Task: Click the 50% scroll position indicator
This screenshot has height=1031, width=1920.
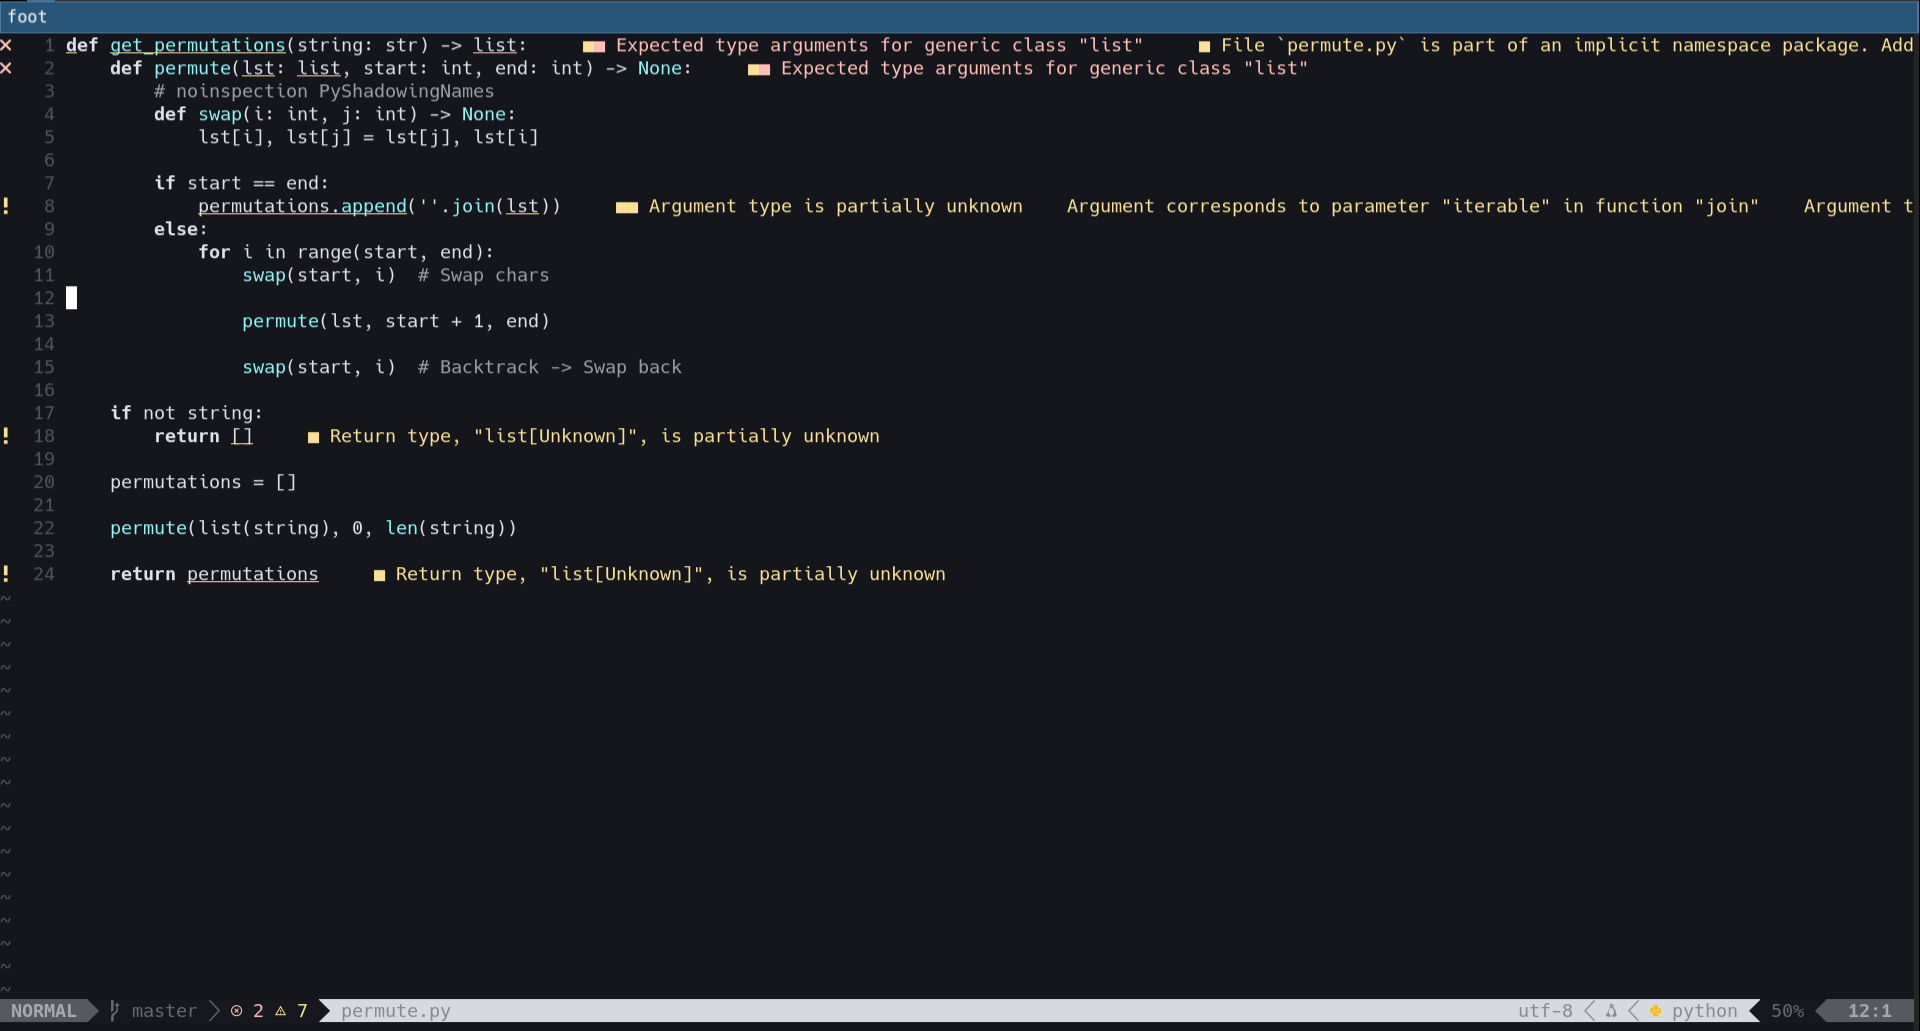Action: 1787,1011
